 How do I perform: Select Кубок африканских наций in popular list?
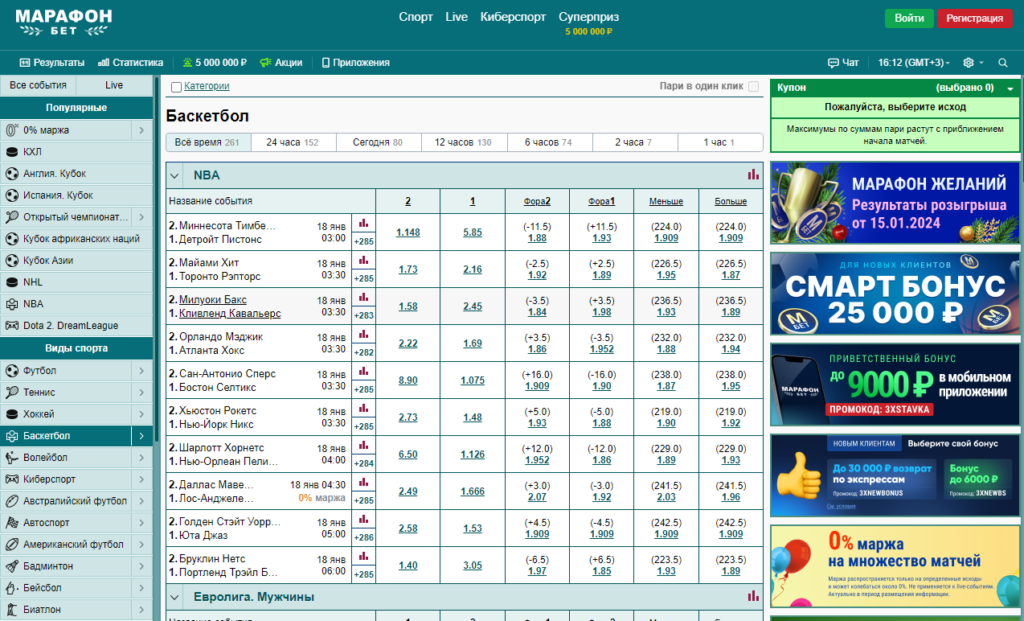(76, 238)
